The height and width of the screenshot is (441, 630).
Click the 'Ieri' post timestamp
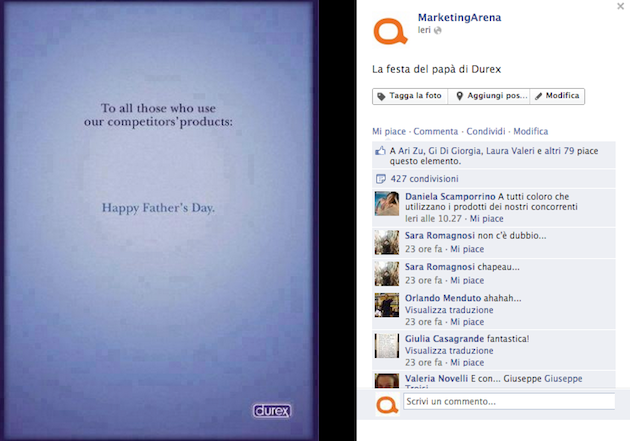(424, 30)
